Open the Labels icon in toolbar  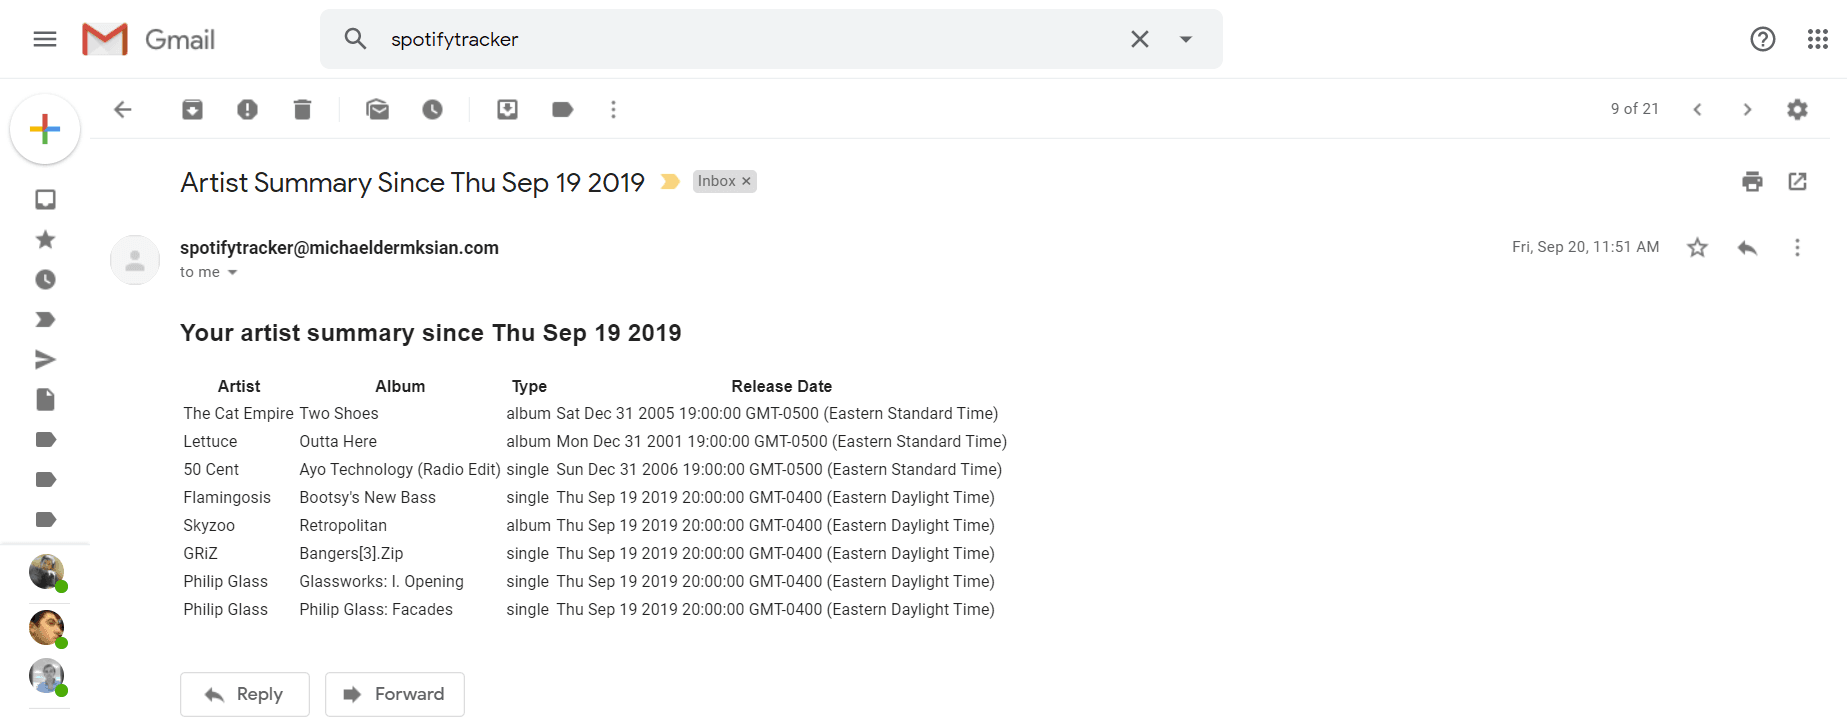pos(562,110)
